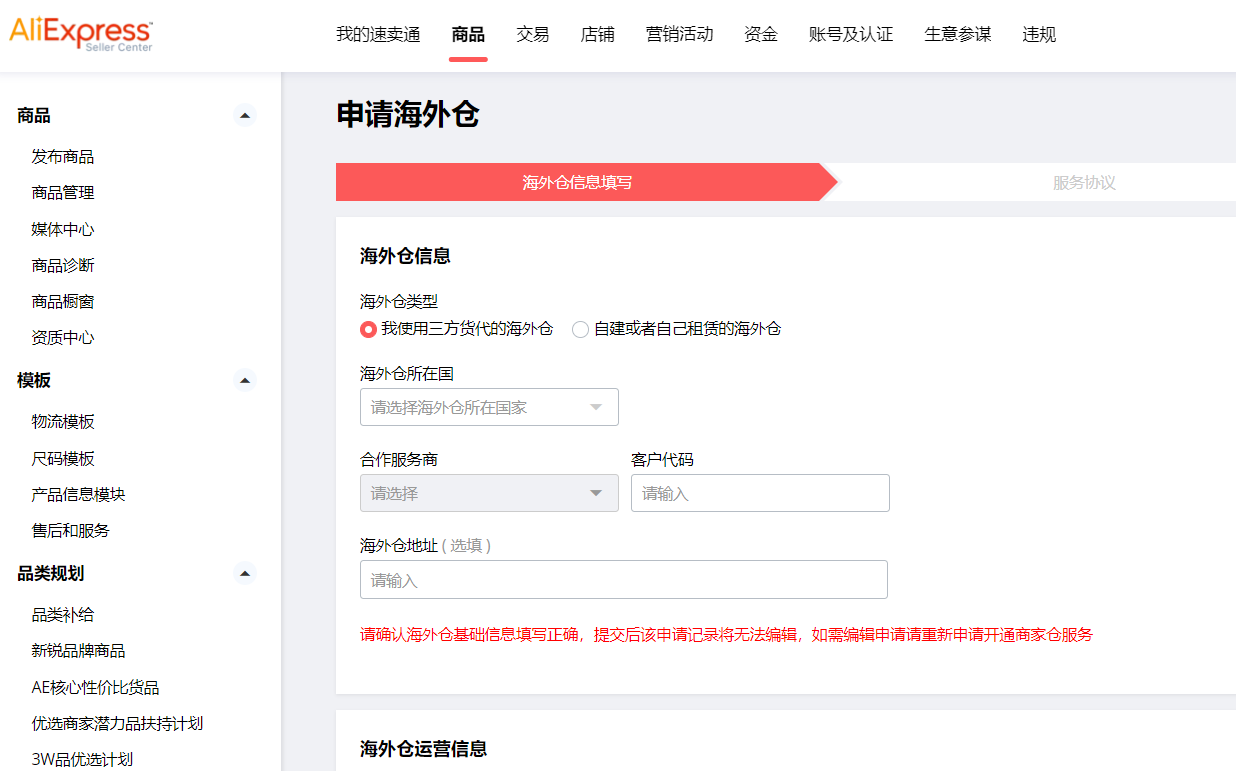Image resolution: width=1236 pixels, height=771 pixels.
Task: Open 发布商品 in the sidebar
Action: (x=63, y=157)
